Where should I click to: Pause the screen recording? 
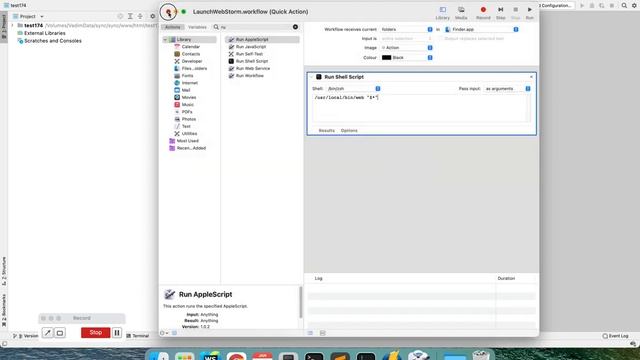[x=117, y=333]
